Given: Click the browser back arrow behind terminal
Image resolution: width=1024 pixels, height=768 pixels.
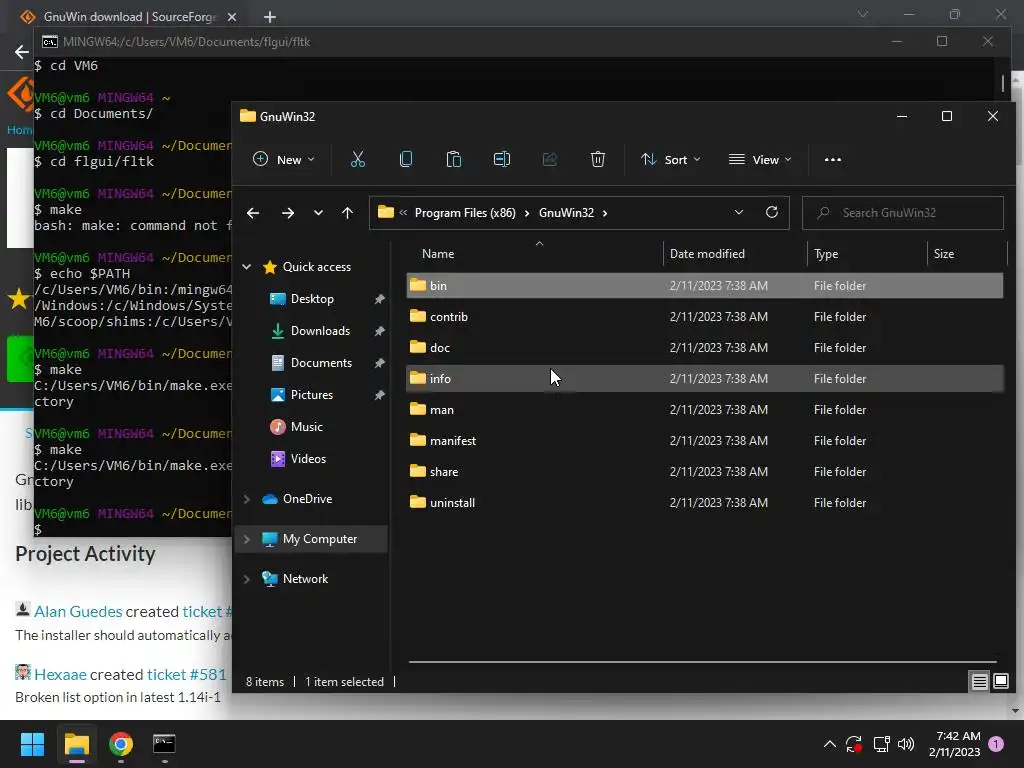Looking at the screenshot, I should [21, 52].
